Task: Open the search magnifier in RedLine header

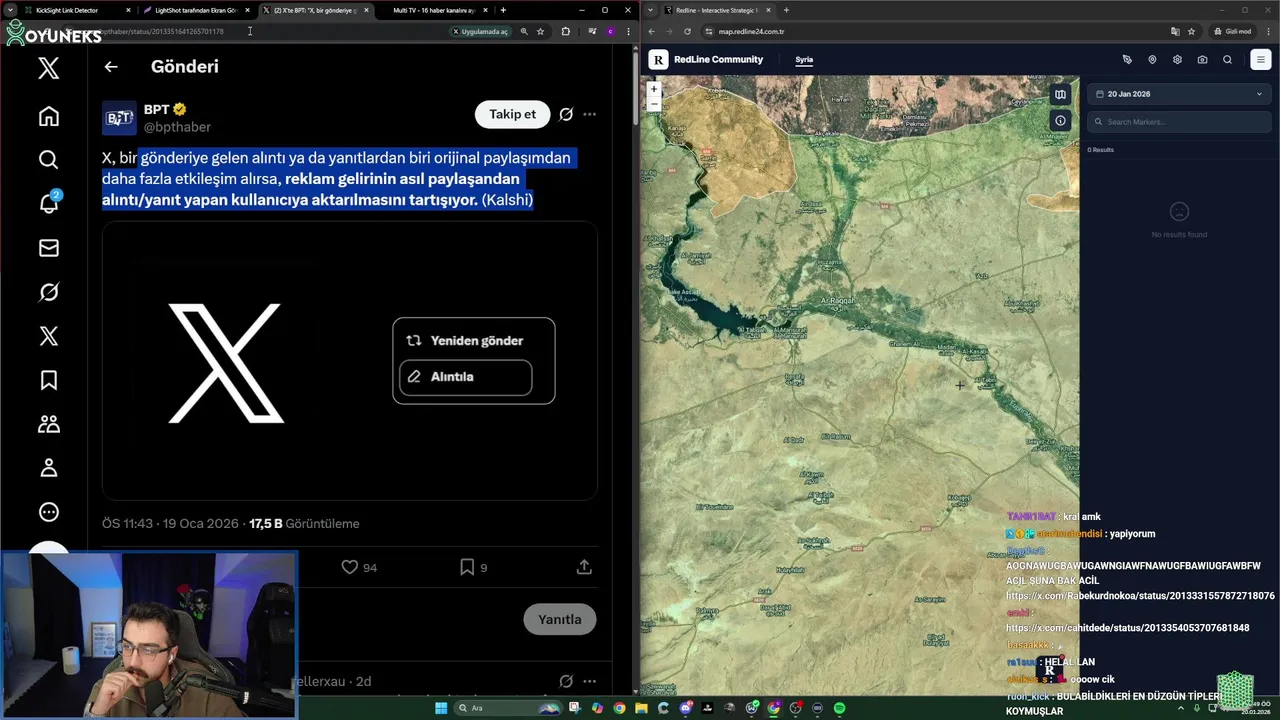Action: [1227, 60]
